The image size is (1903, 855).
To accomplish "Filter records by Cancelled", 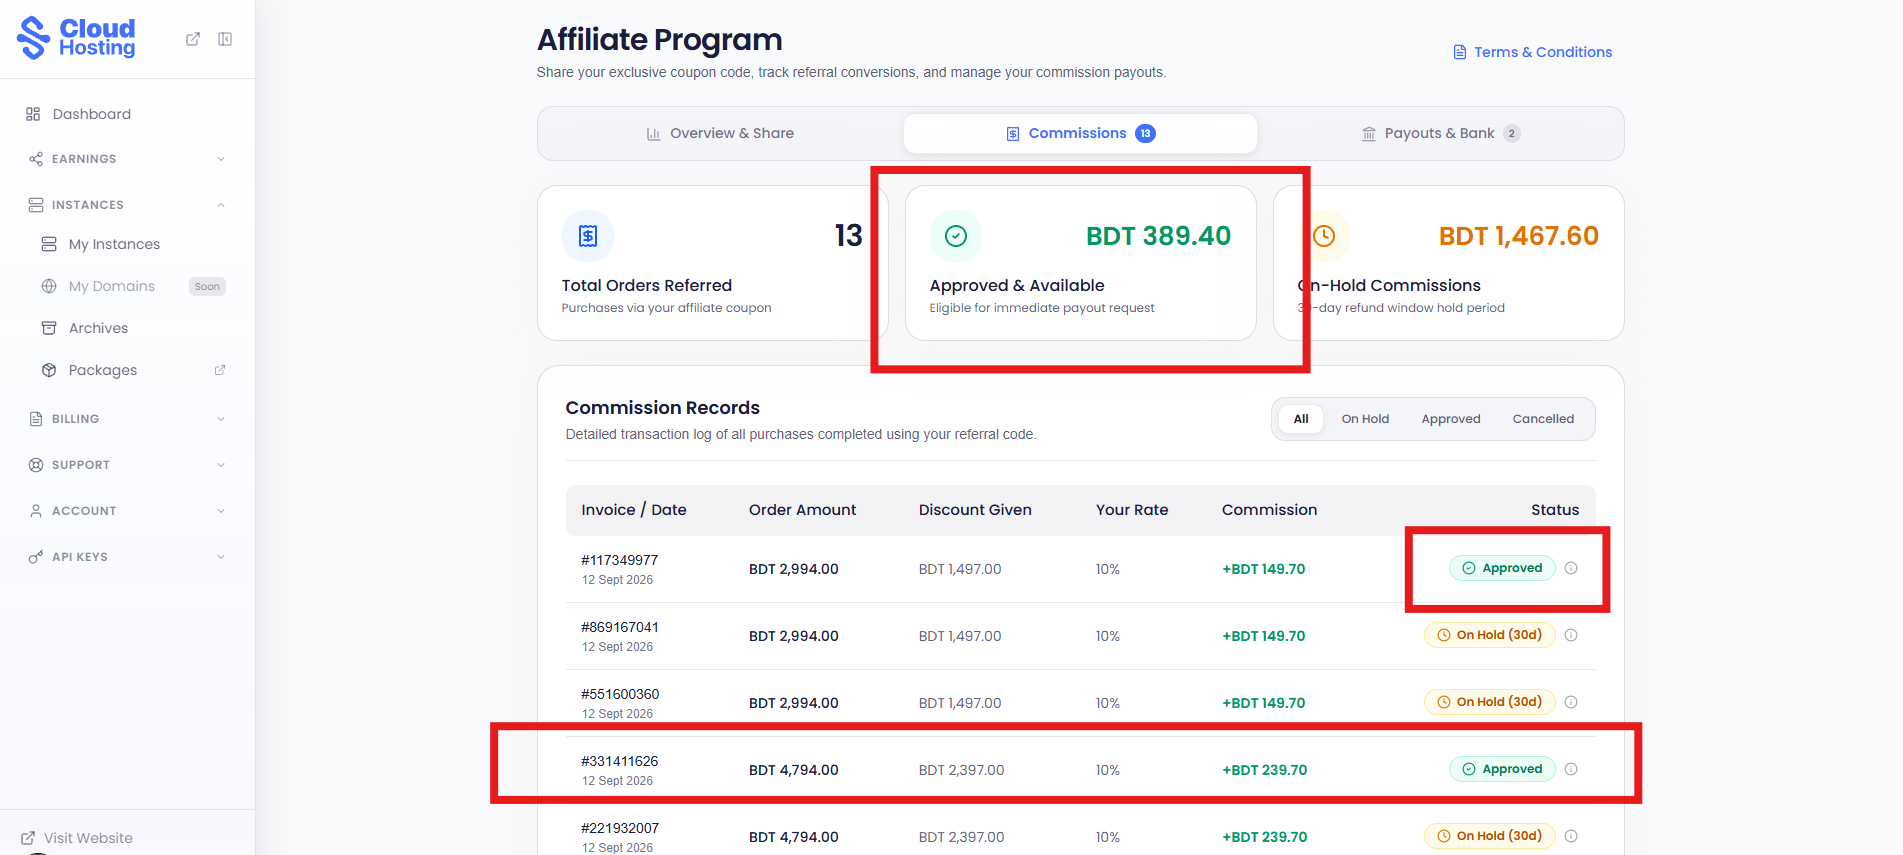I will pos(1543,419).
